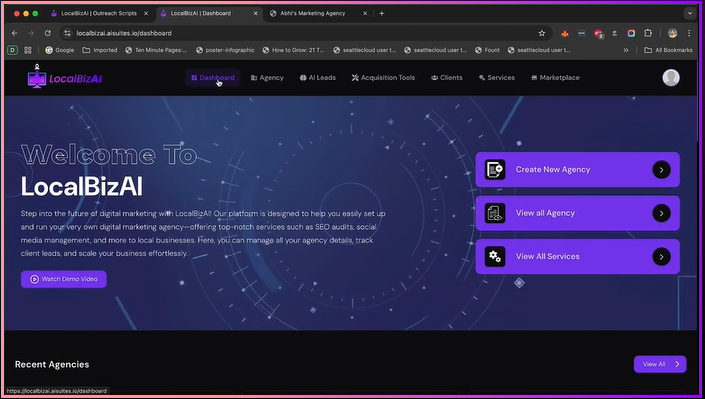Click the Create New Agency arrow chevron
The width and height of the screenshot is (705, 399).
coord(661,170)
